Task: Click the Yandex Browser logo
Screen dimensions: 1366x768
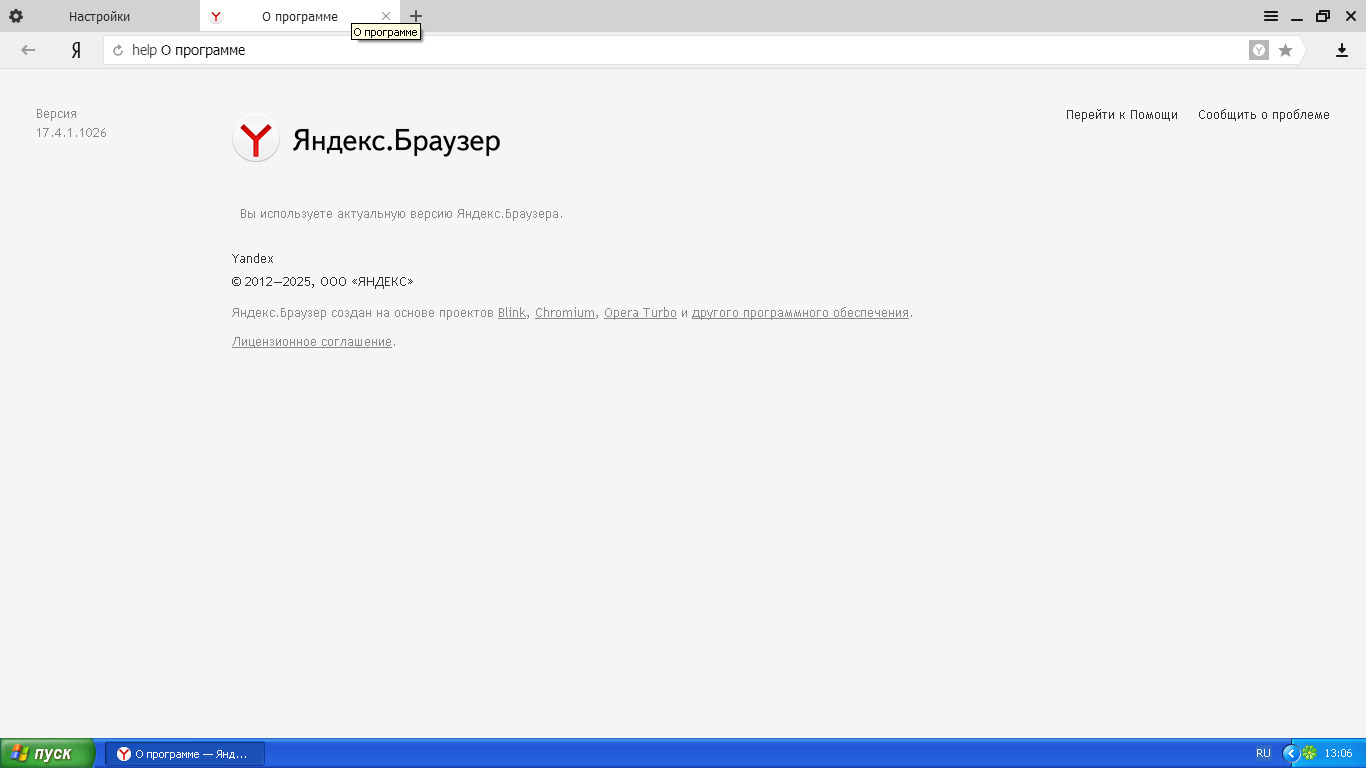Action: (256, 139)
